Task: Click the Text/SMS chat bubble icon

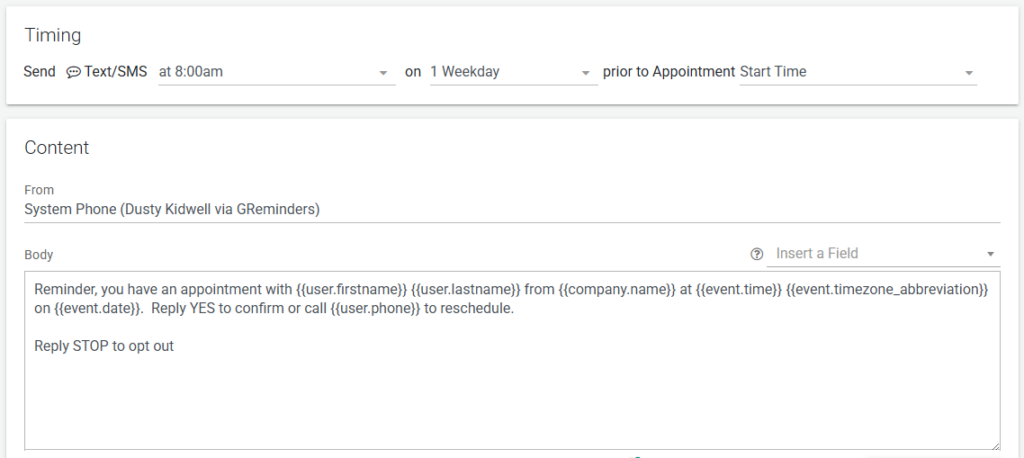Action: pos(73,72)
